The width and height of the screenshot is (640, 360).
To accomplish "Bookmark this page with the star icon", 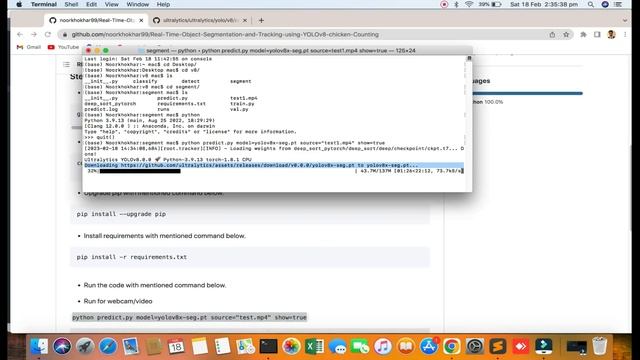I will tap(566, 35).
